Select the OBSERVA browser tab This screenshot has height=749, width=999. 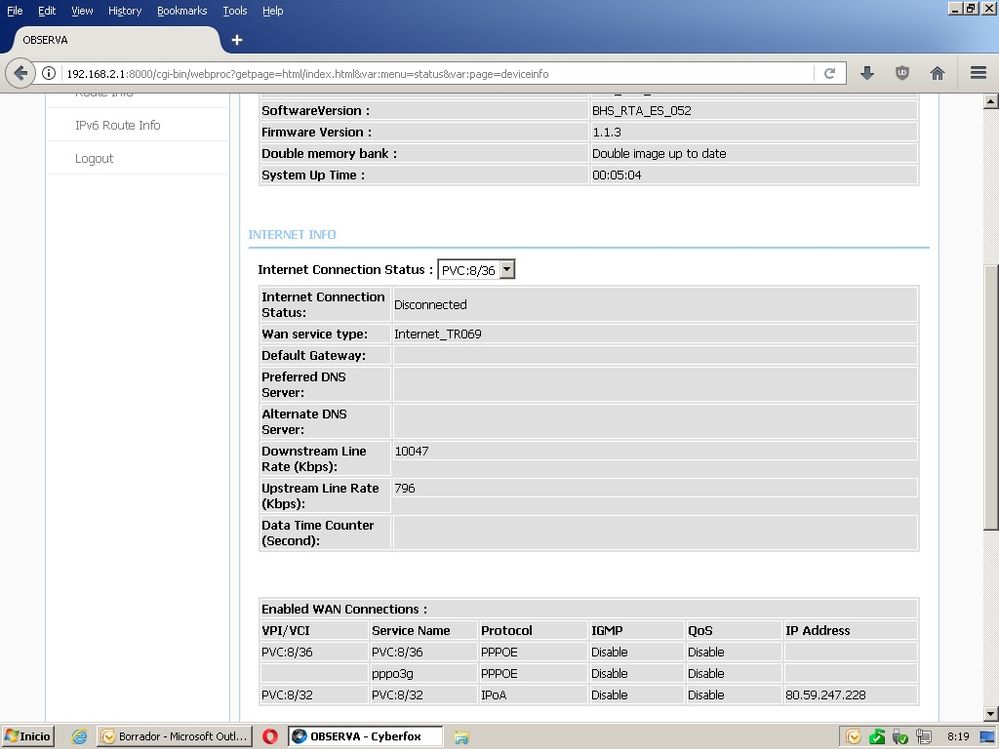tap(108, 40)
